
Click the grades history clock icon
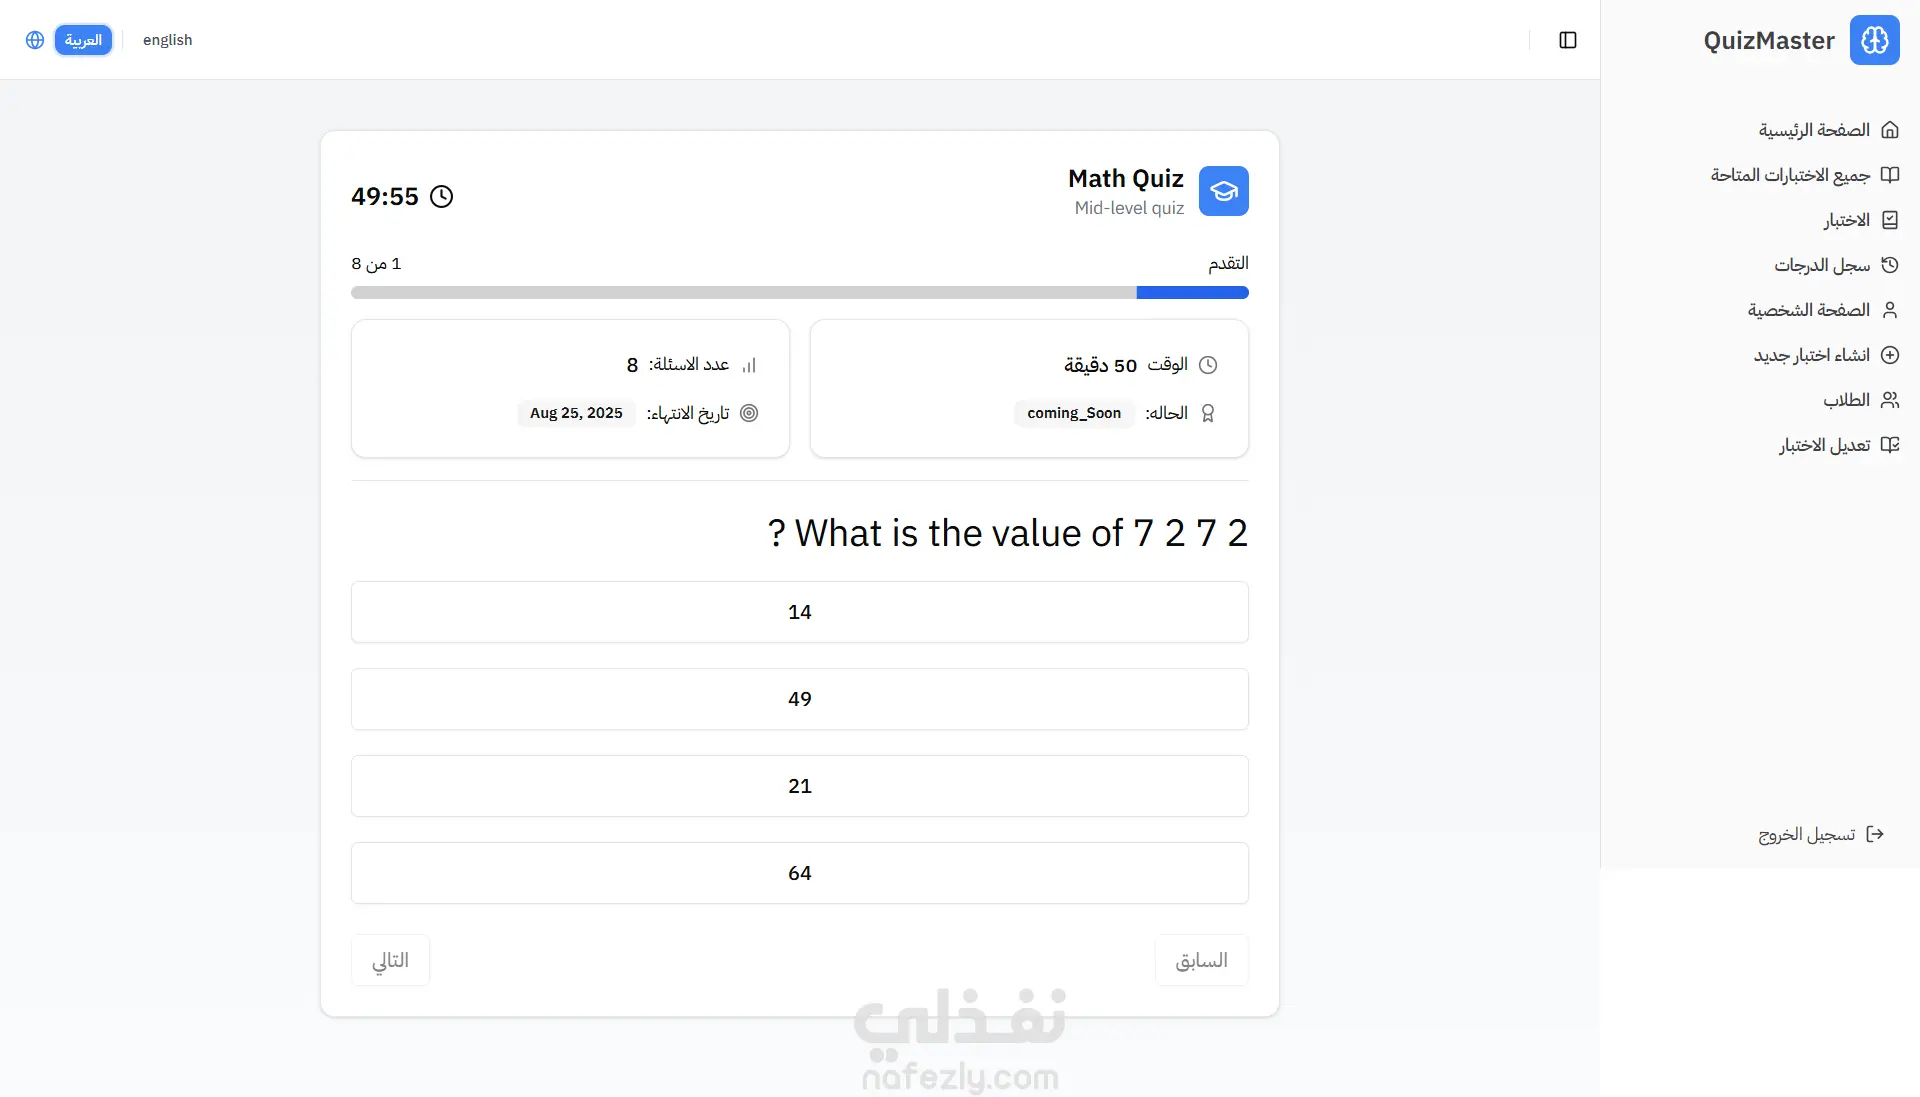tap(1890, 265)
